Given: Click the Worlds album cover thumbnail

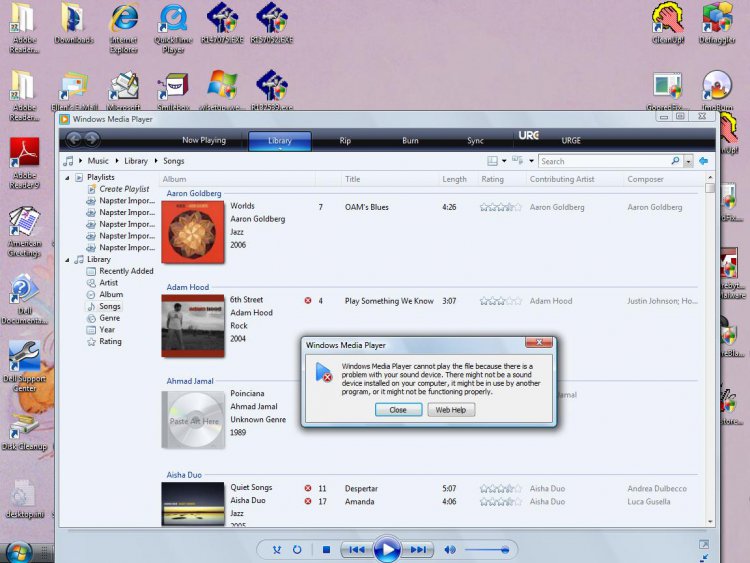Looking at the screenshot, I should point(193,232).
